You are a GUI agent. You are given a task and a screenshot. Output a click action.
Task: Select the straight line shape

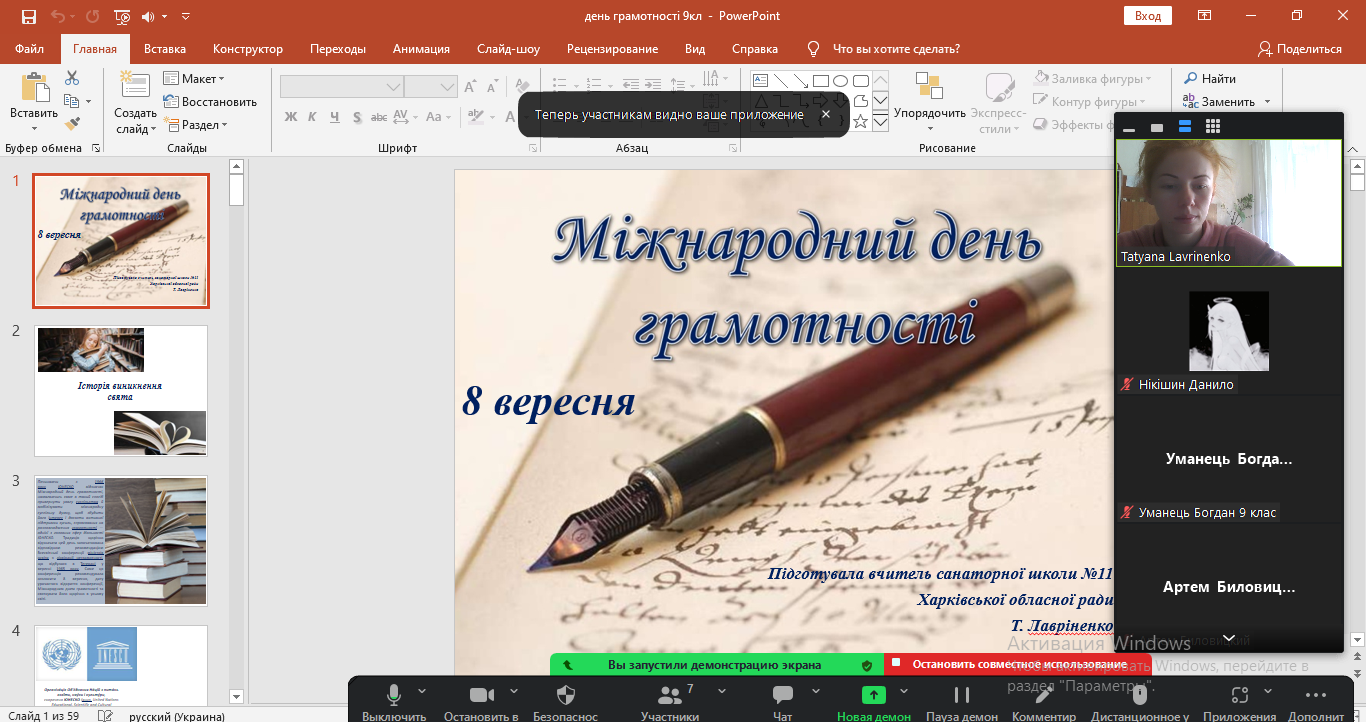pyautogui.click(x=780, y=81)
